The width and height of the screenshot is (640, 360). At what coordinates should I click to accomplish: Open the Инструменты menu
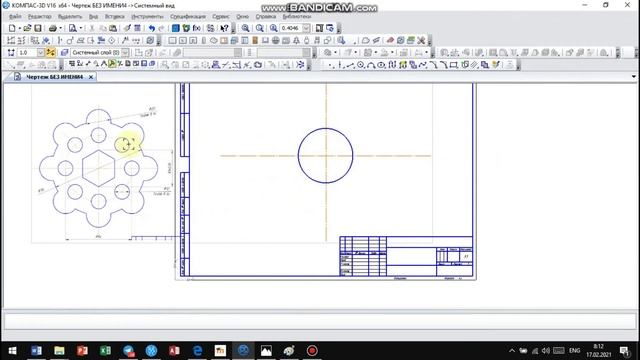tap(147, 17)
